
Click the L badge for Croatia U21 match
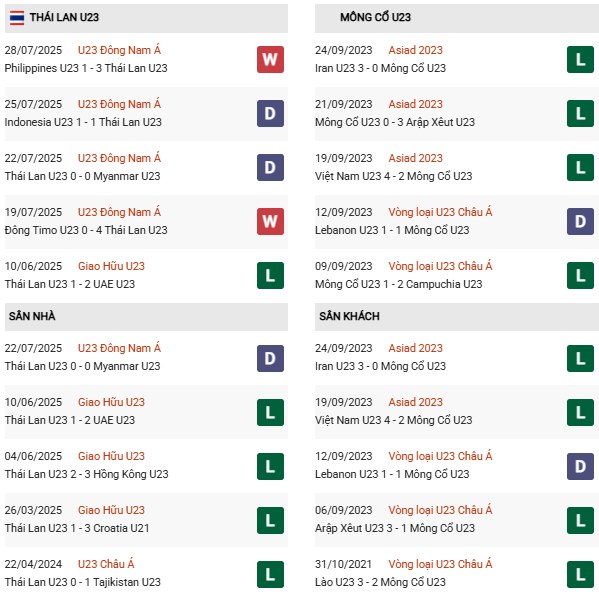[x=270, y=521]
